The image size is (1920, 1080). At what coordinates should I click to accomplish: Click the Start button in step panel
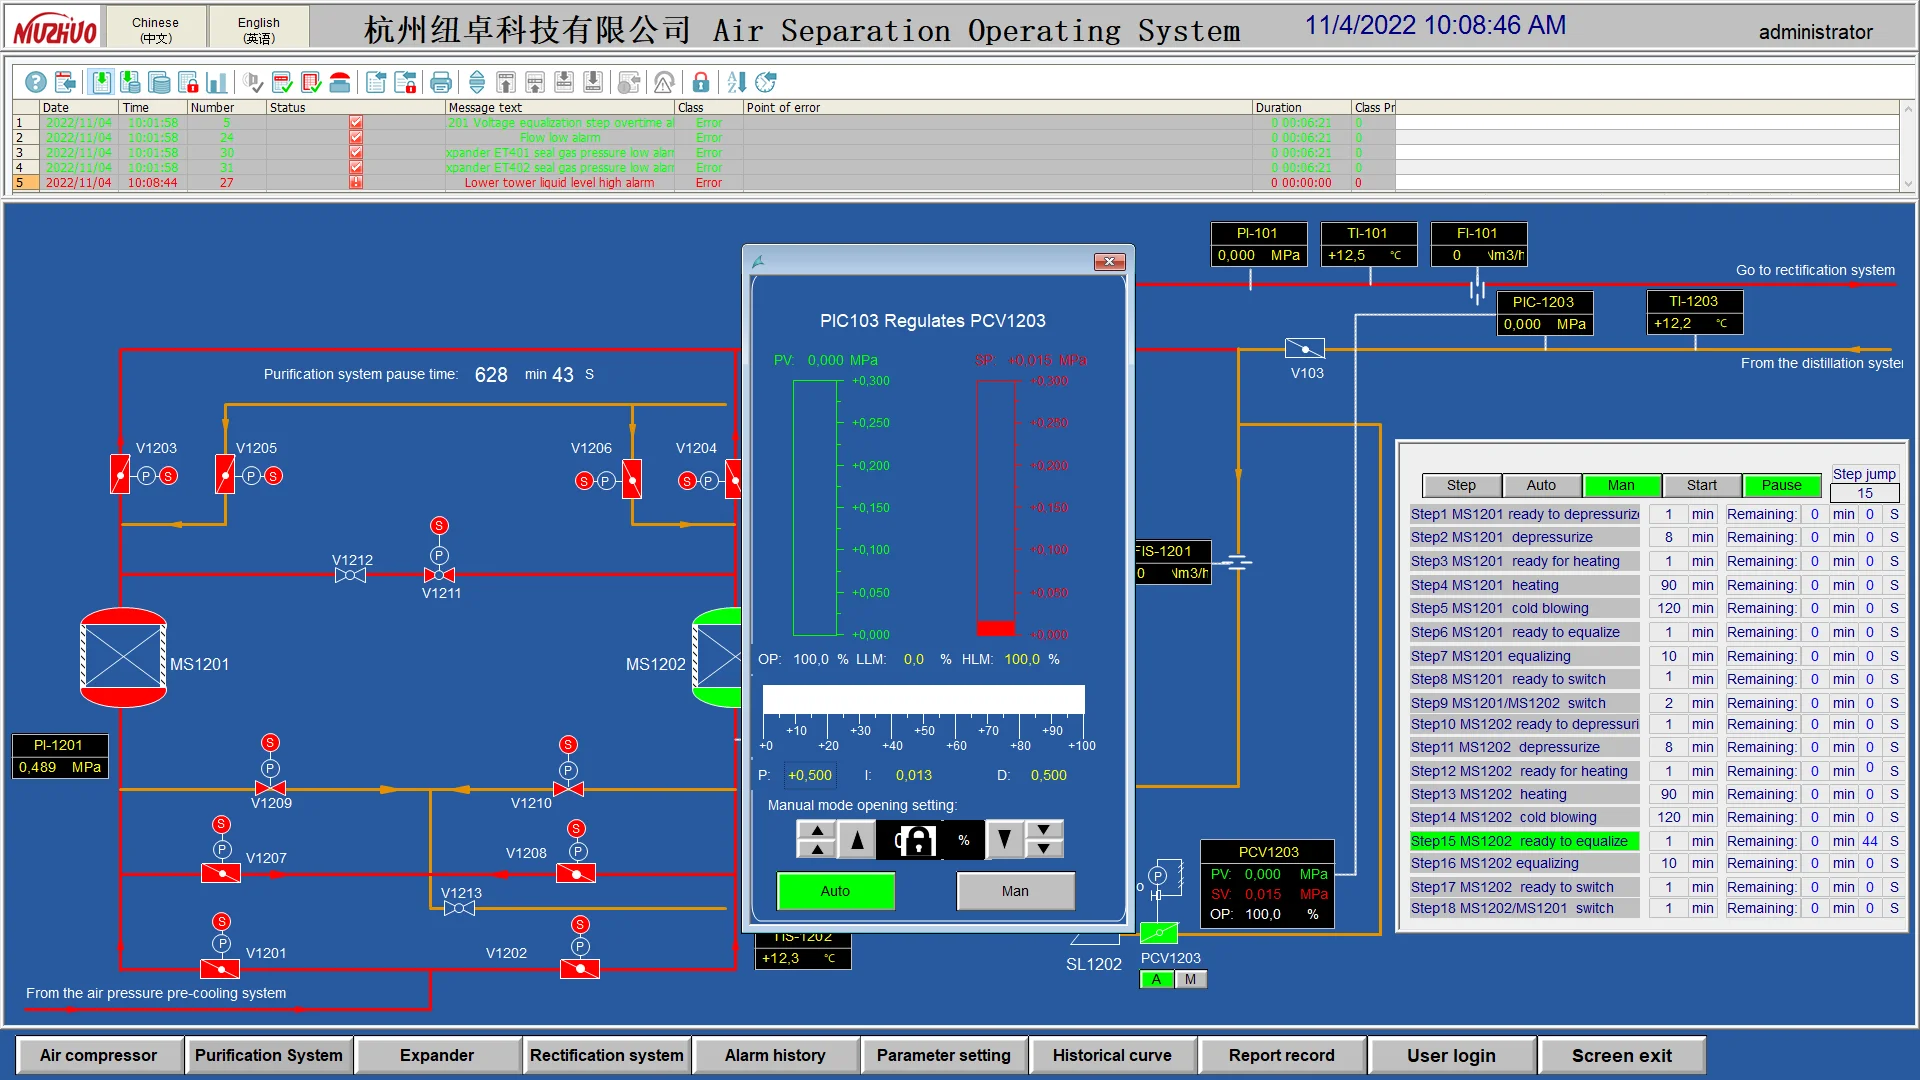click(x=1702, y=485)
